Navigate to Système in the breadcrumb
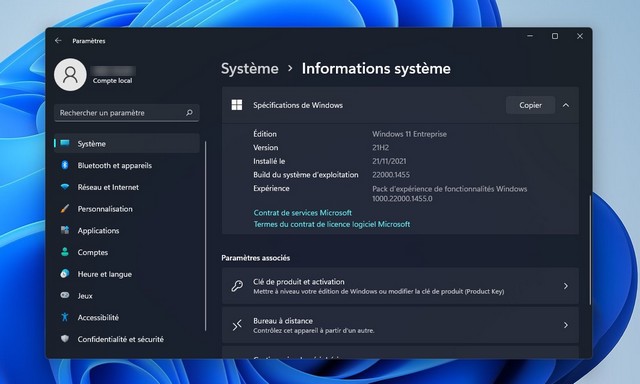This screenshot has width=640, height=384. point(249,69)
